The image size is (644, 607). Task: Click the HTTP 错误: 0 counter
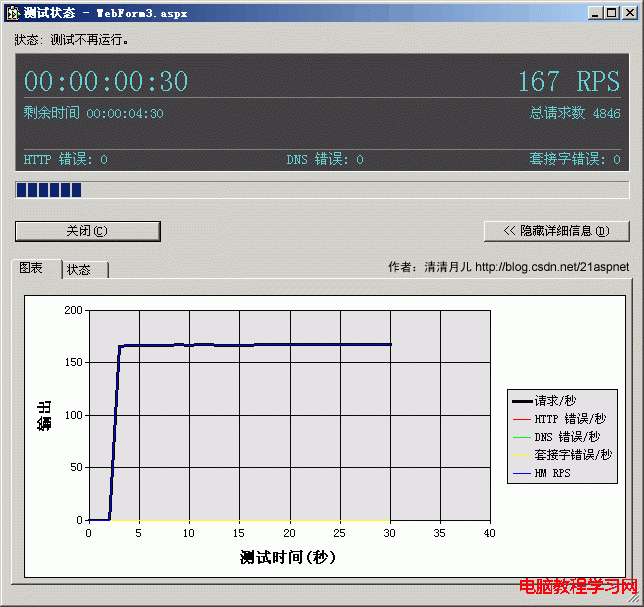66,159
